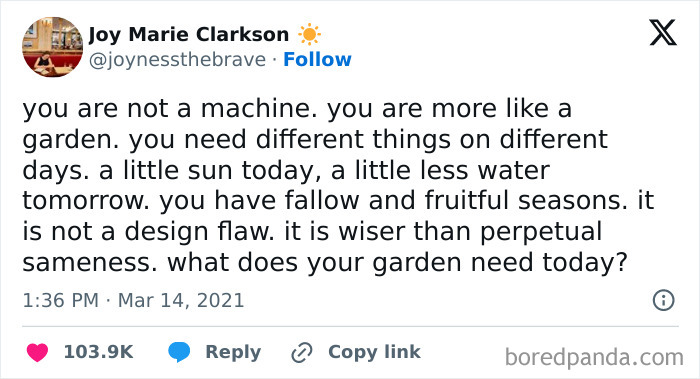
Task: Click the chain link copy icon
Action: [x=302, y=353]
